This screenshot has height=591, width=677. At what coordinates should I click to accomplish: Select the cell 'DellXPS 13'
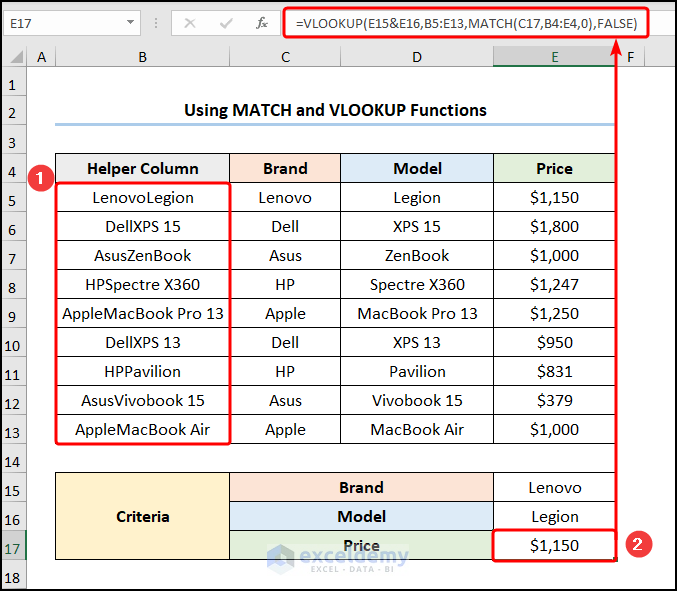pyautogui.click(x=142, y=342)
